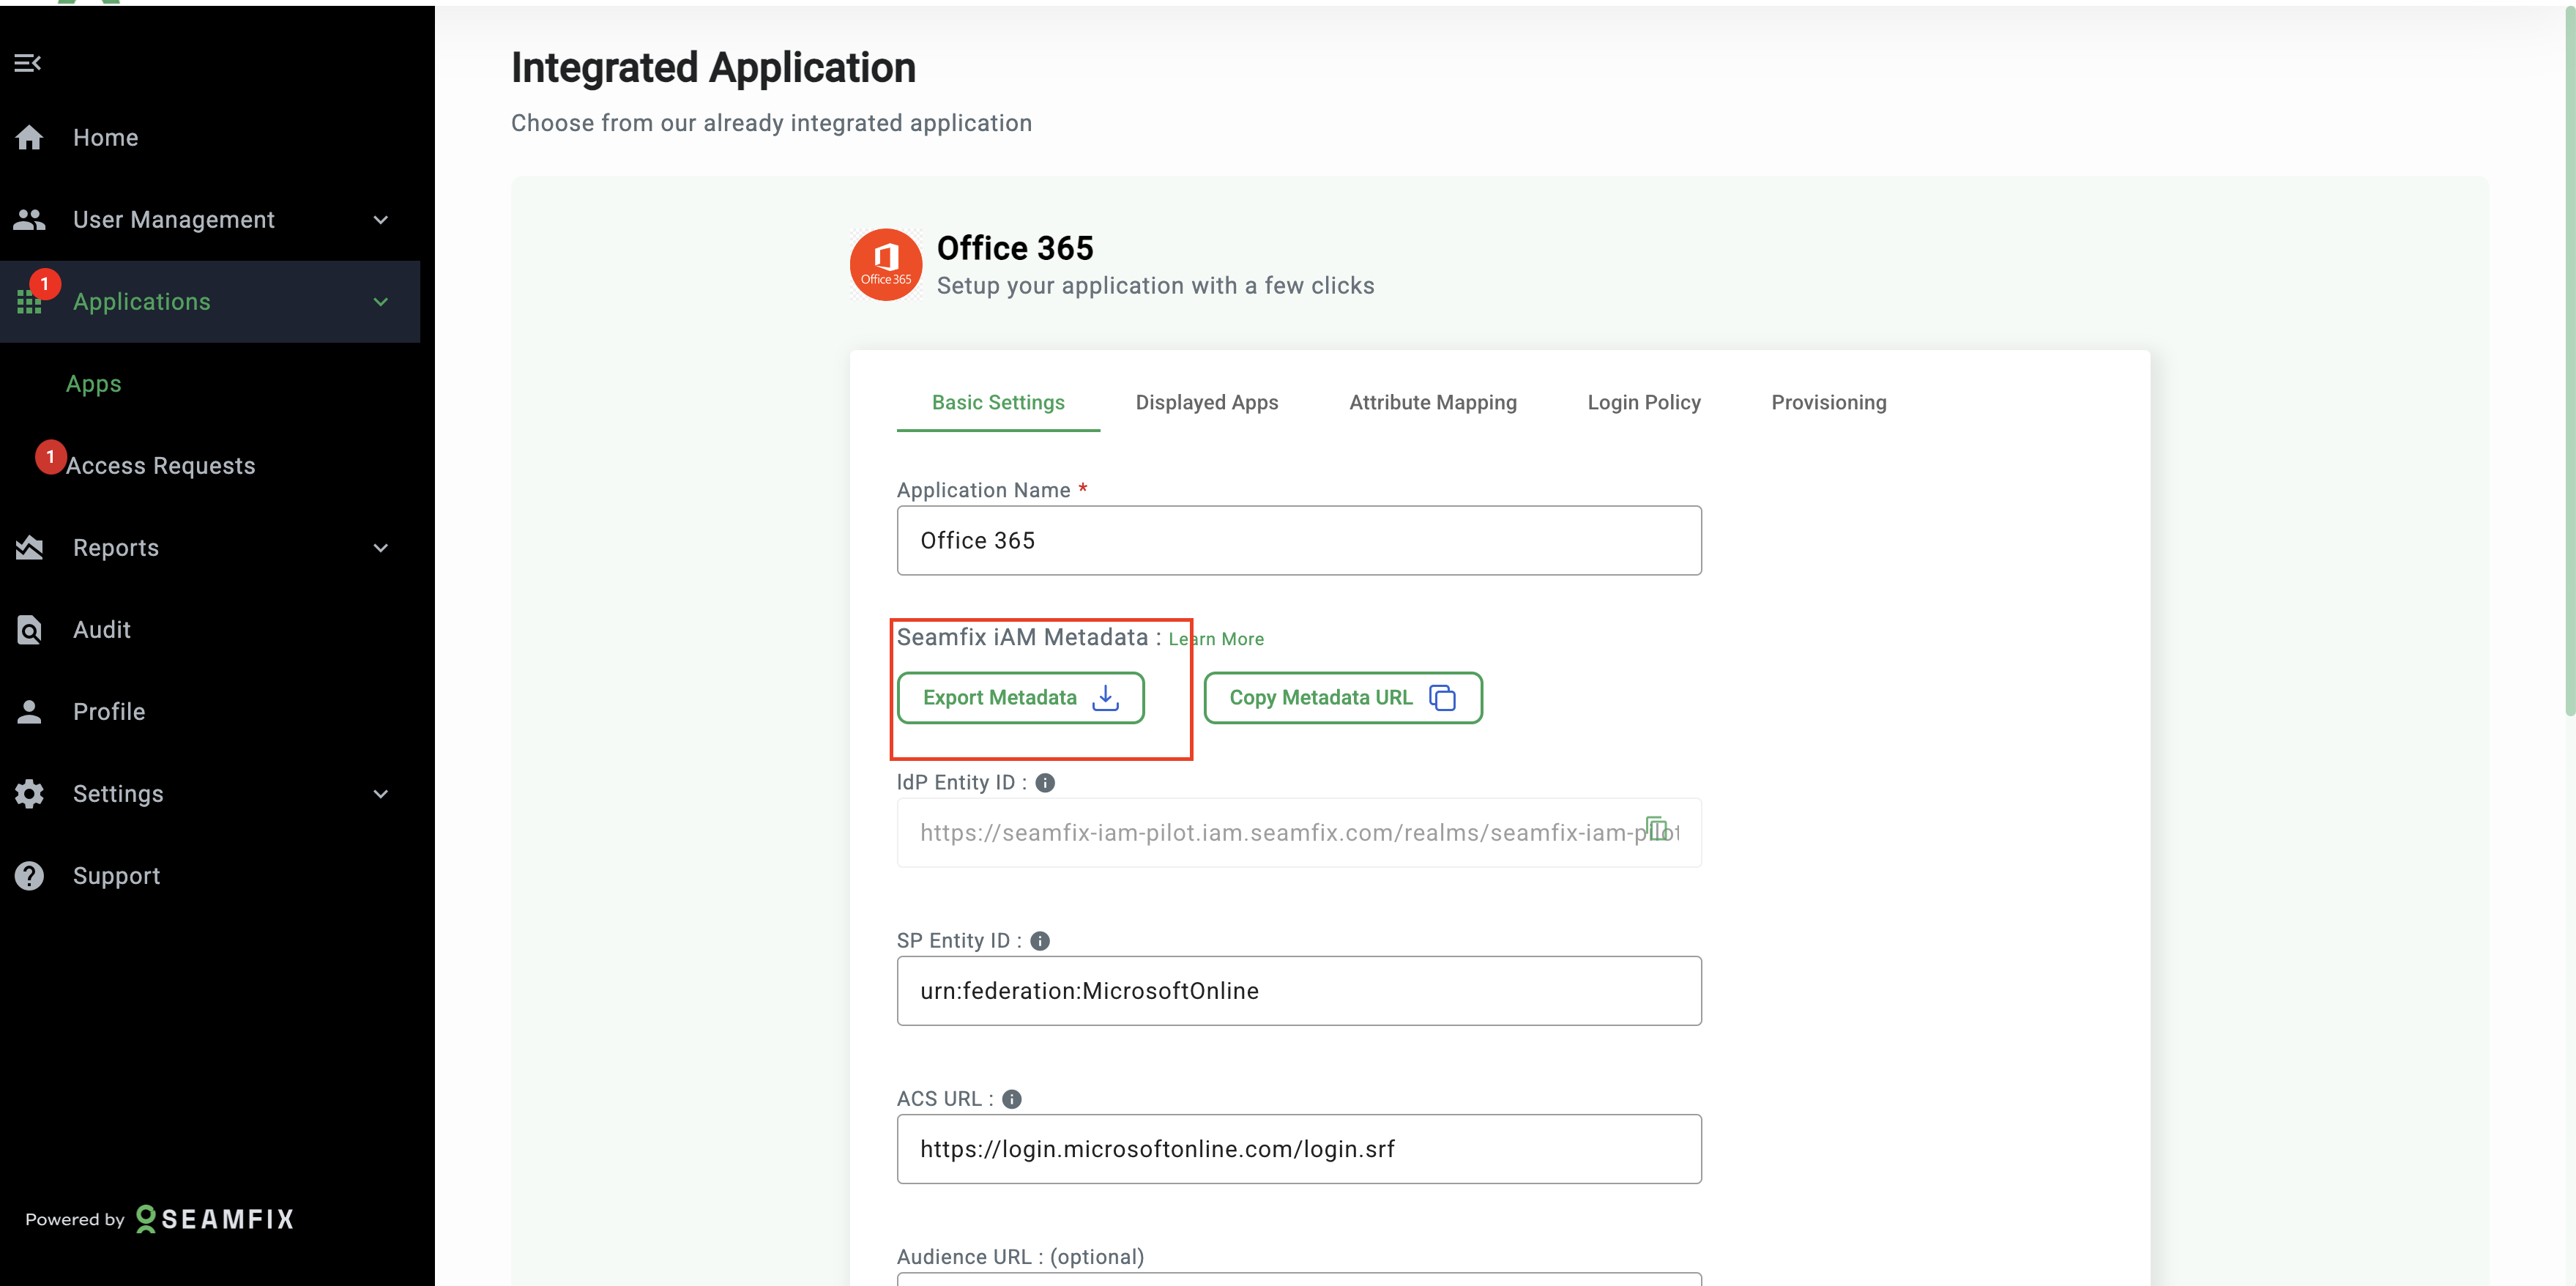The height and width of the screenshot is (1286, 2576).
Task: Click the IdP Entity ID copy icon
Action: click(1656, 829)
